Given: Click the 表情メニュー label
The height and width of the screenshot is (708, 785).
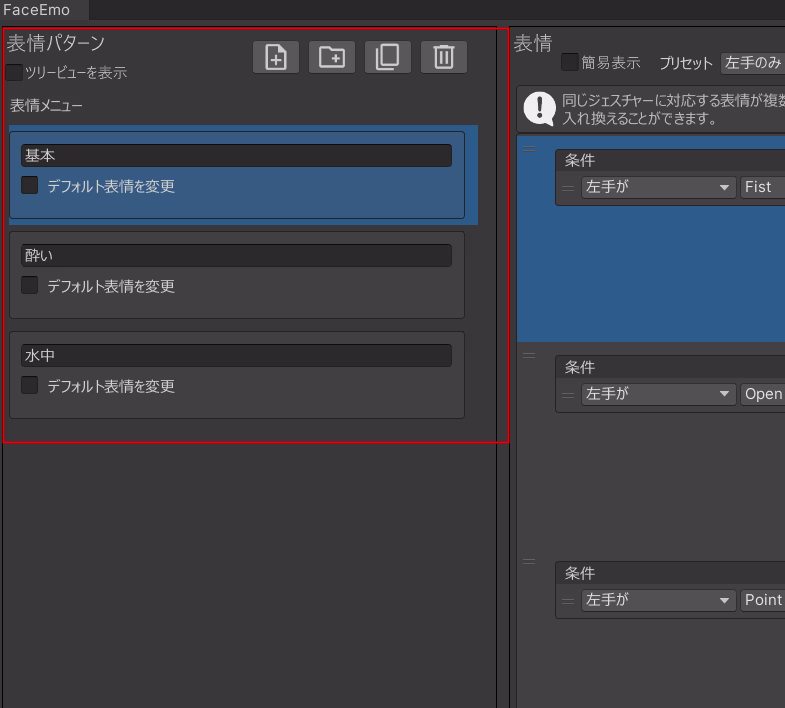Looking at the screenshot, I should (x=46, y=105).
